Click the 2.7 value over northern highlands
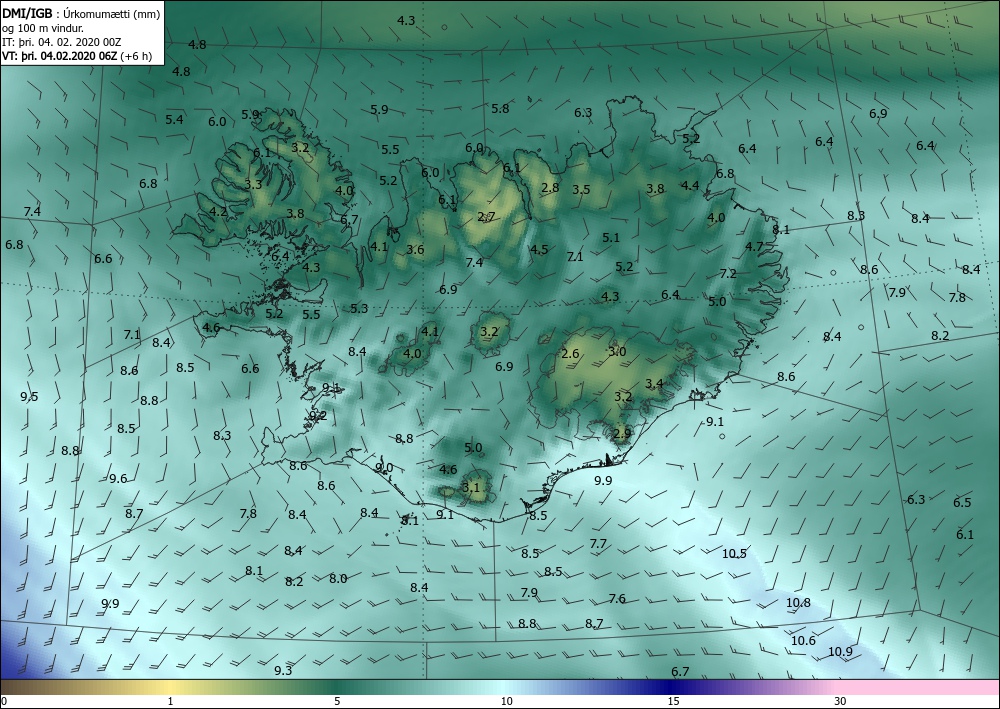This screenshot has width=1000, height=709. [487, 217]
